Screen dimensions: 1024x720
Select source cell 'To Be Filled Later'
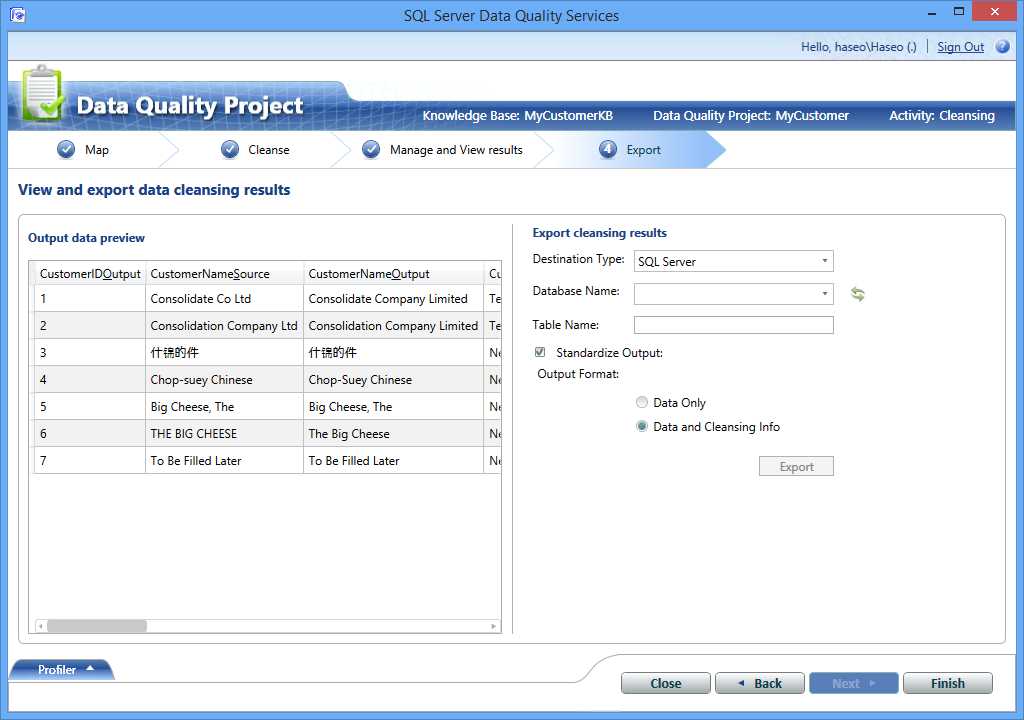click(225, 461)
